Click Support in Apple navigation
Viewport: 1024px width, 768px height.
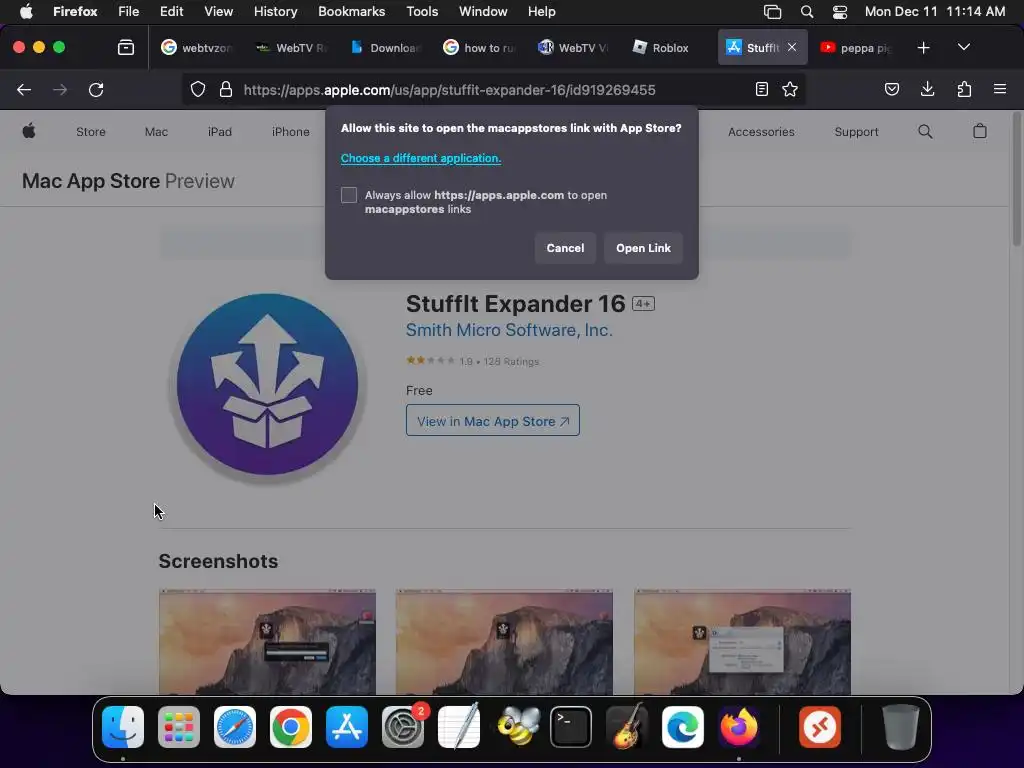click(856, 132)
